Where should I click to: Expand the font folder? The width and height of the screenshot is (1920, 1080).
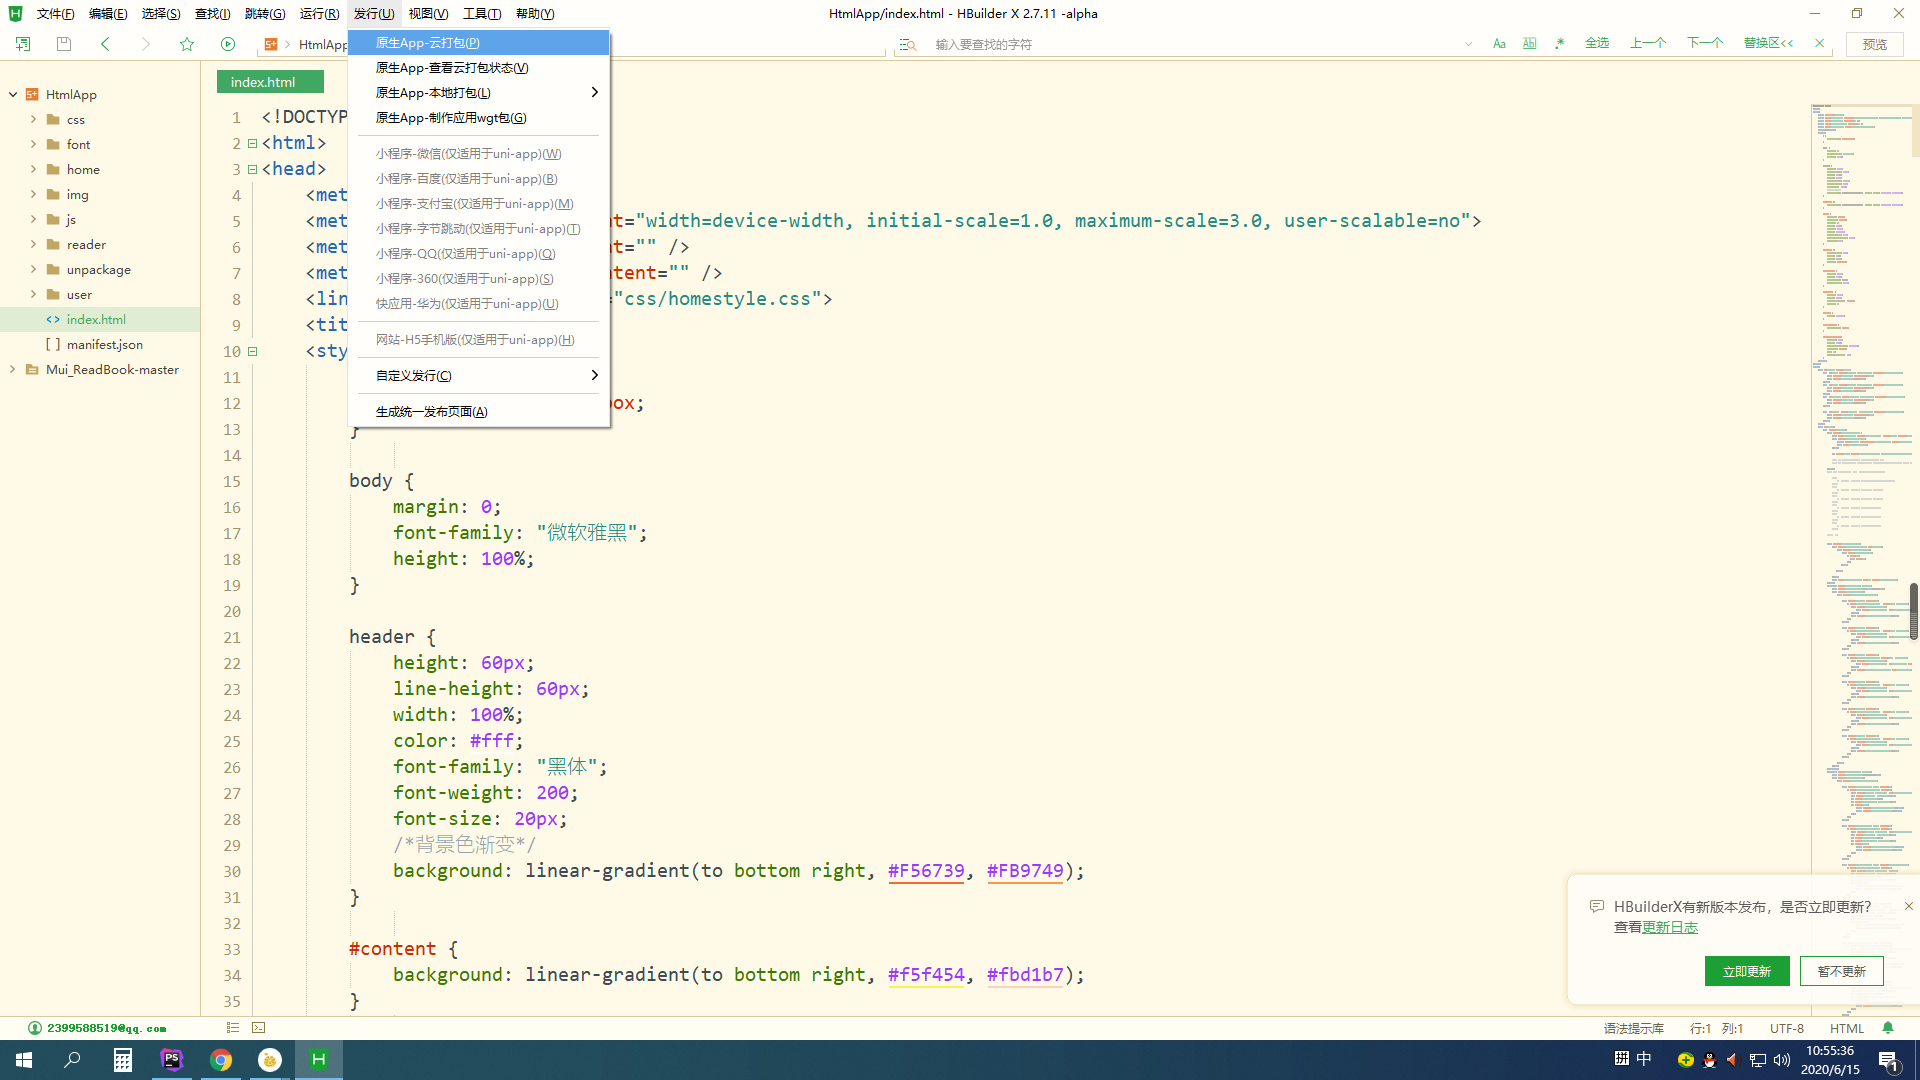tap(33, 144)
